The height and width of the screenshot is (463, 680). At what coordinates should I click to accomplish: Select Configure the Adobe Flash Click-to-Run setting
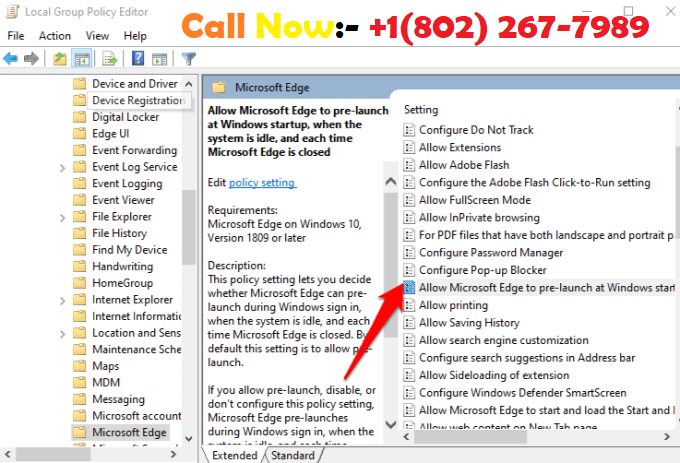527,183
